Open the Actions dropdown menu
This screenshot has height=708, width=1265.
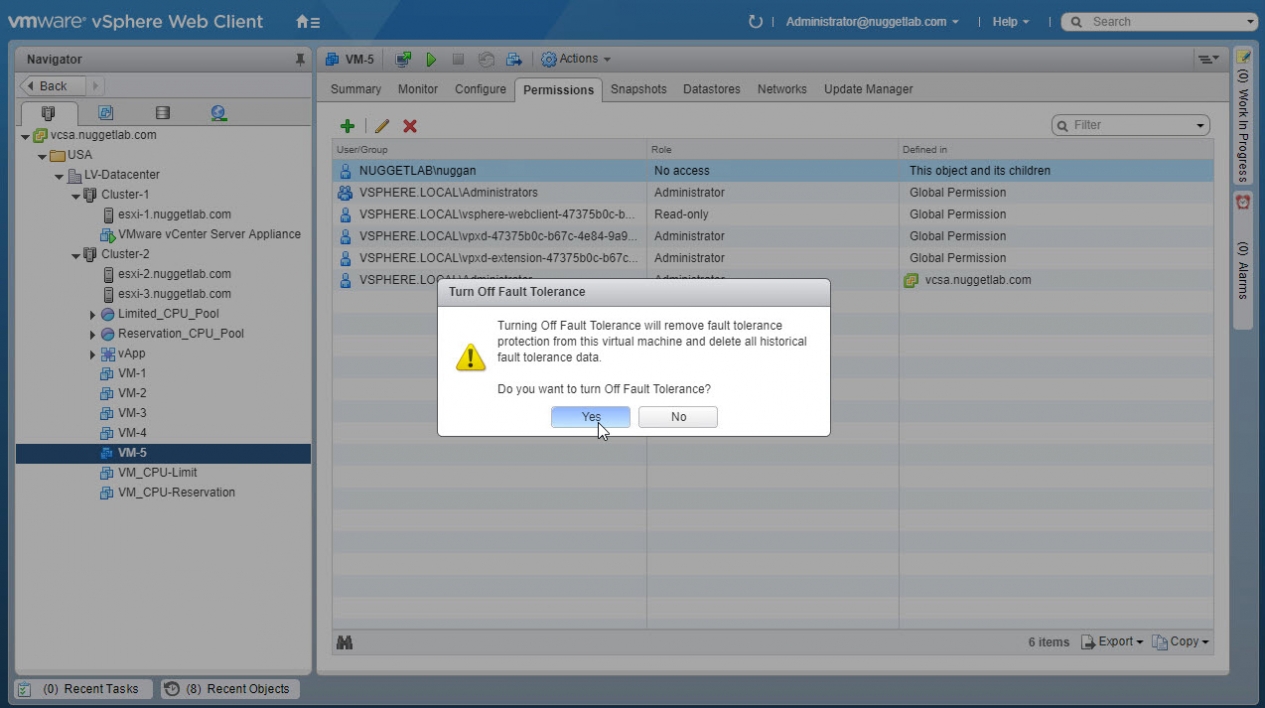(576, 59)
